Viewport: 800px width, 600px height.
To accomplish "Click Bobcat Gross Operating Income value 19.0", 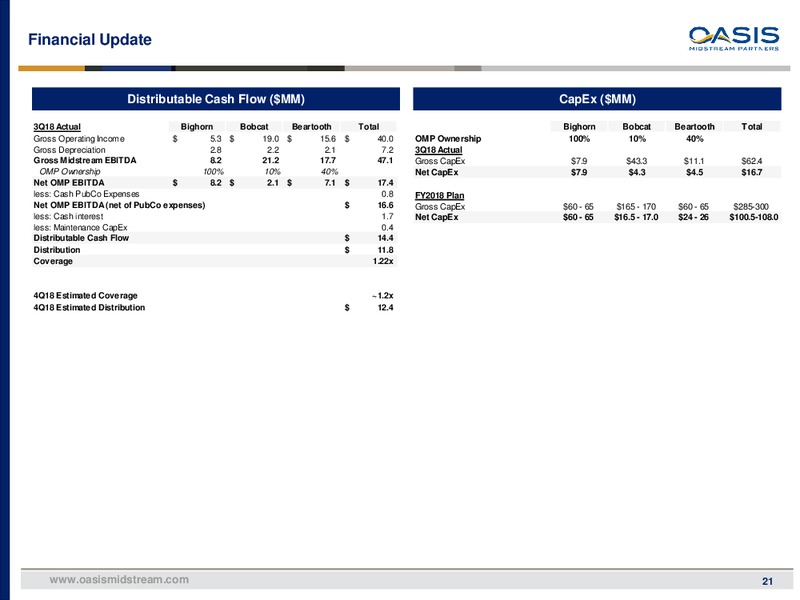I will click(x=271, y=139).
